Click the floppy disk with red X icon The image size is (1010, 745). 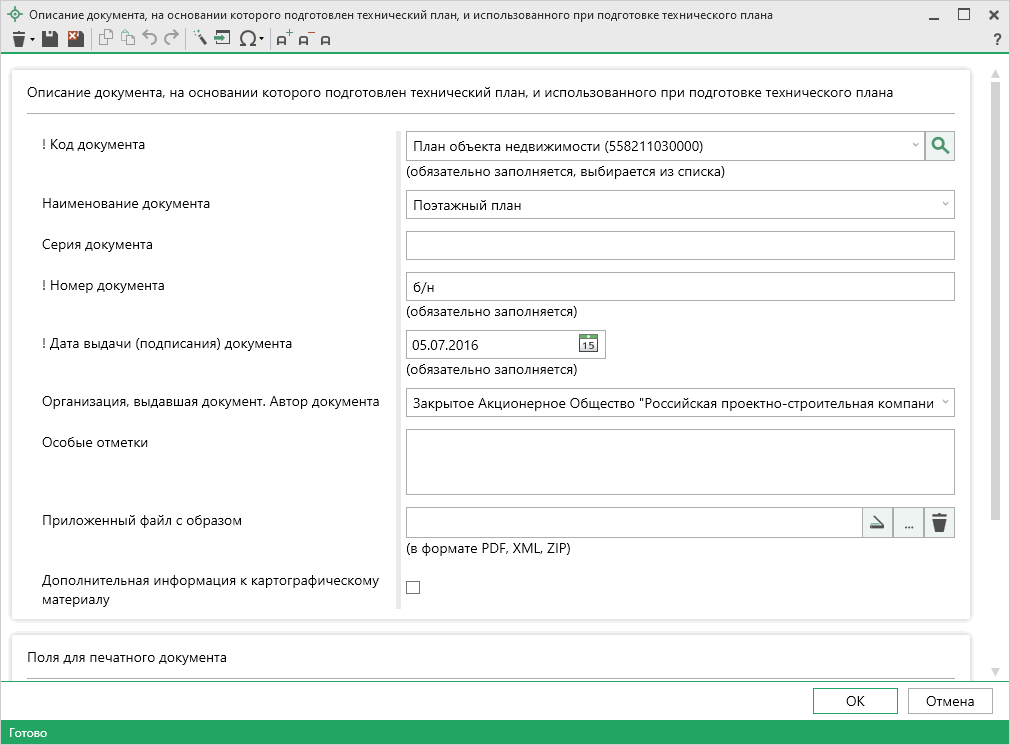[x=75, y=39]
